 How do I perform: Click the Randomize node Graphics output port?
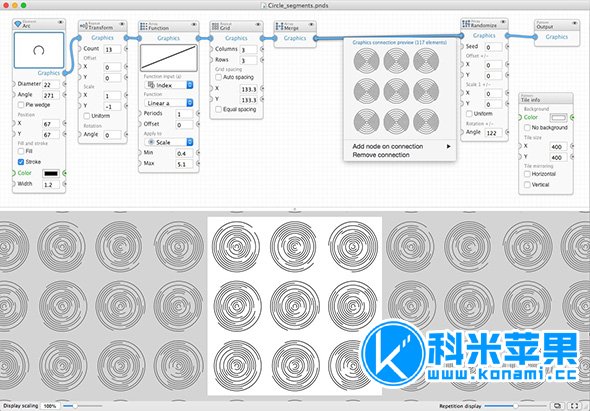tap(507, 36)
